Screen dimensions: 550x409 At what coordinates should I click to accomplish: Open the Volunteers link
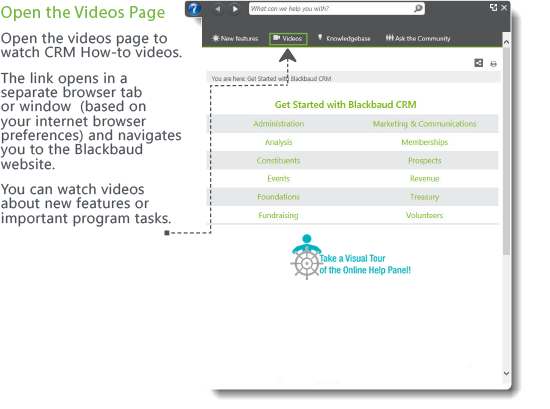click(424, 215)
